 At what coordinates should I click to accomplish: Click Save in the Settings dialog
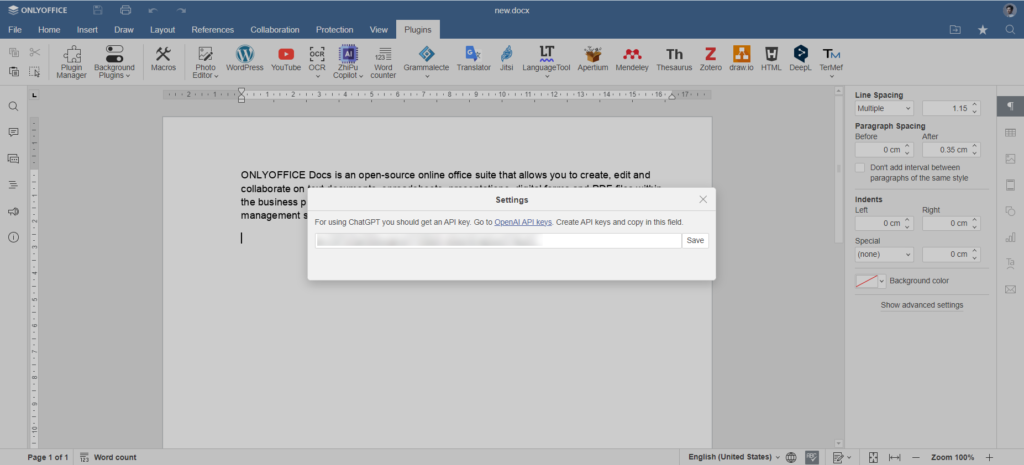(x=695, y=241)
